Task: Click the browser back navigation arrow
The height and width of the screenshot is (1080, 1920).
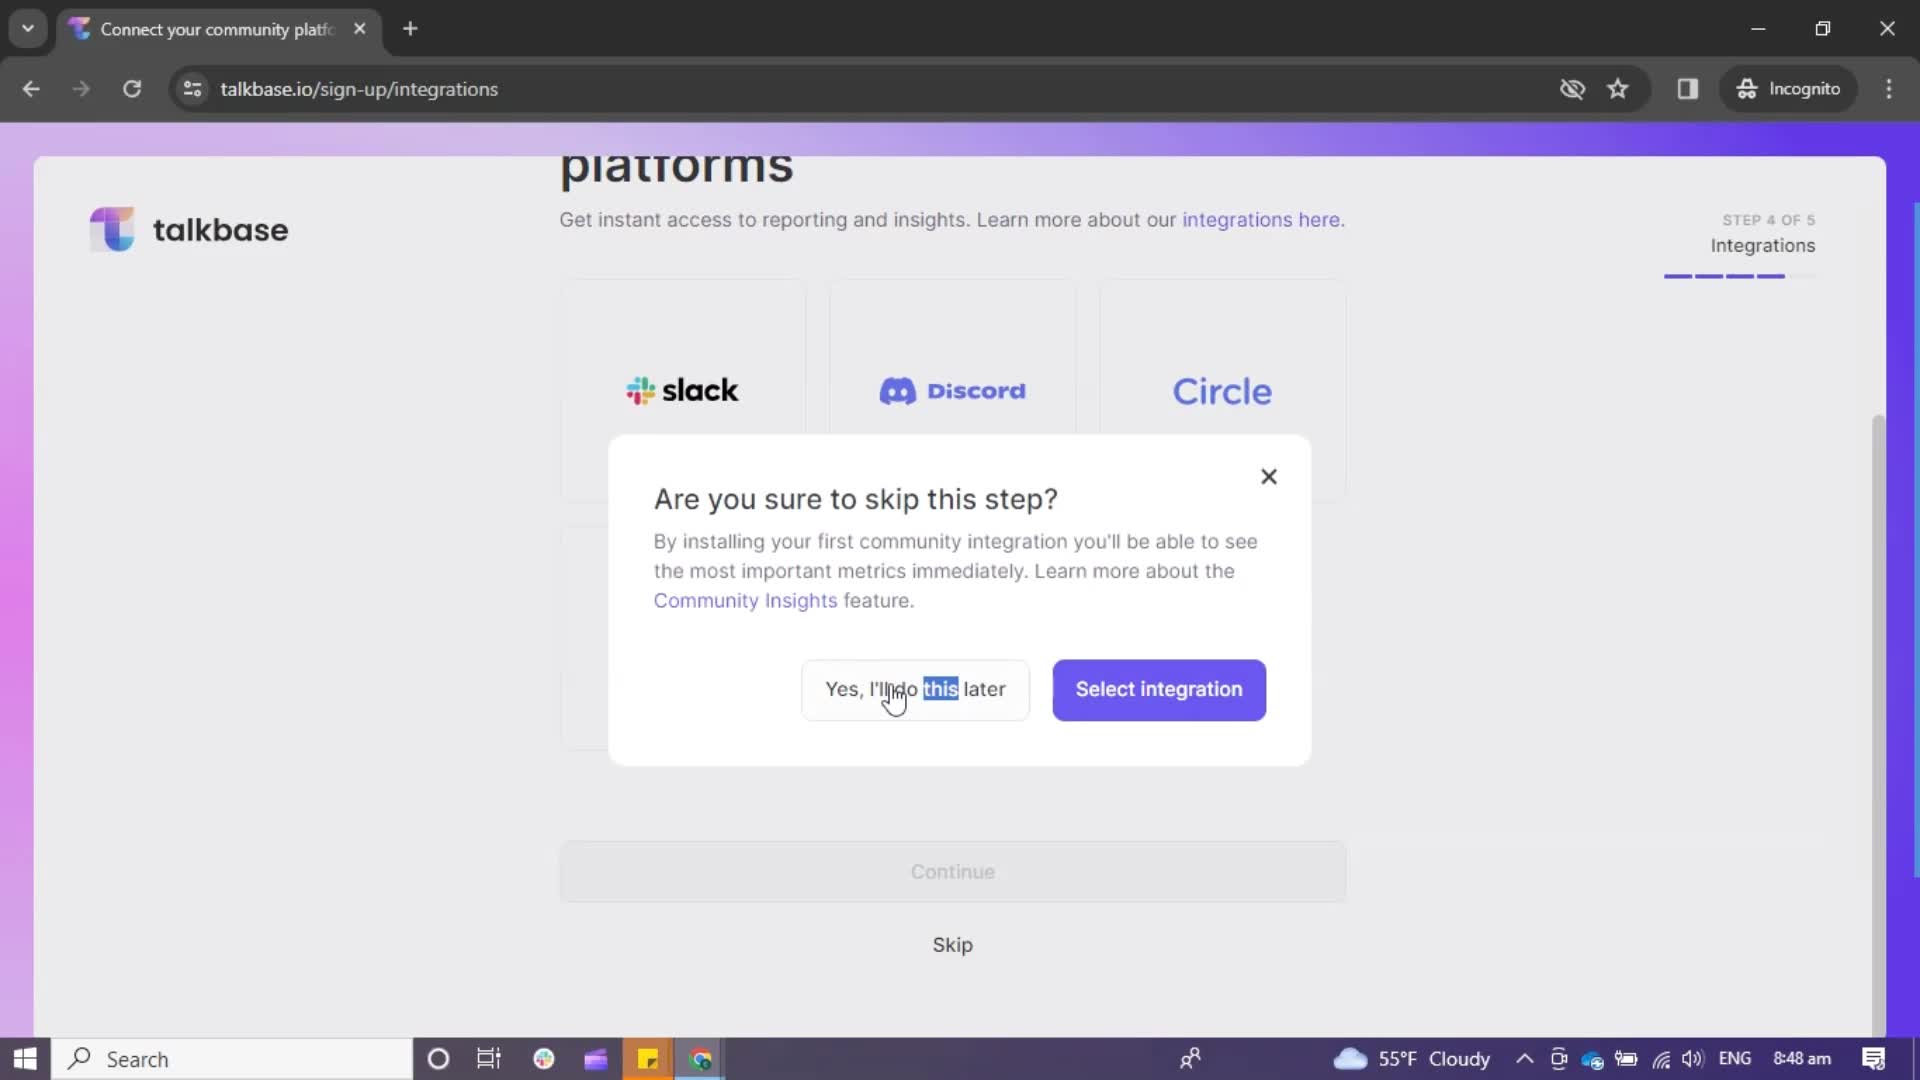Action: coord(32,88)
